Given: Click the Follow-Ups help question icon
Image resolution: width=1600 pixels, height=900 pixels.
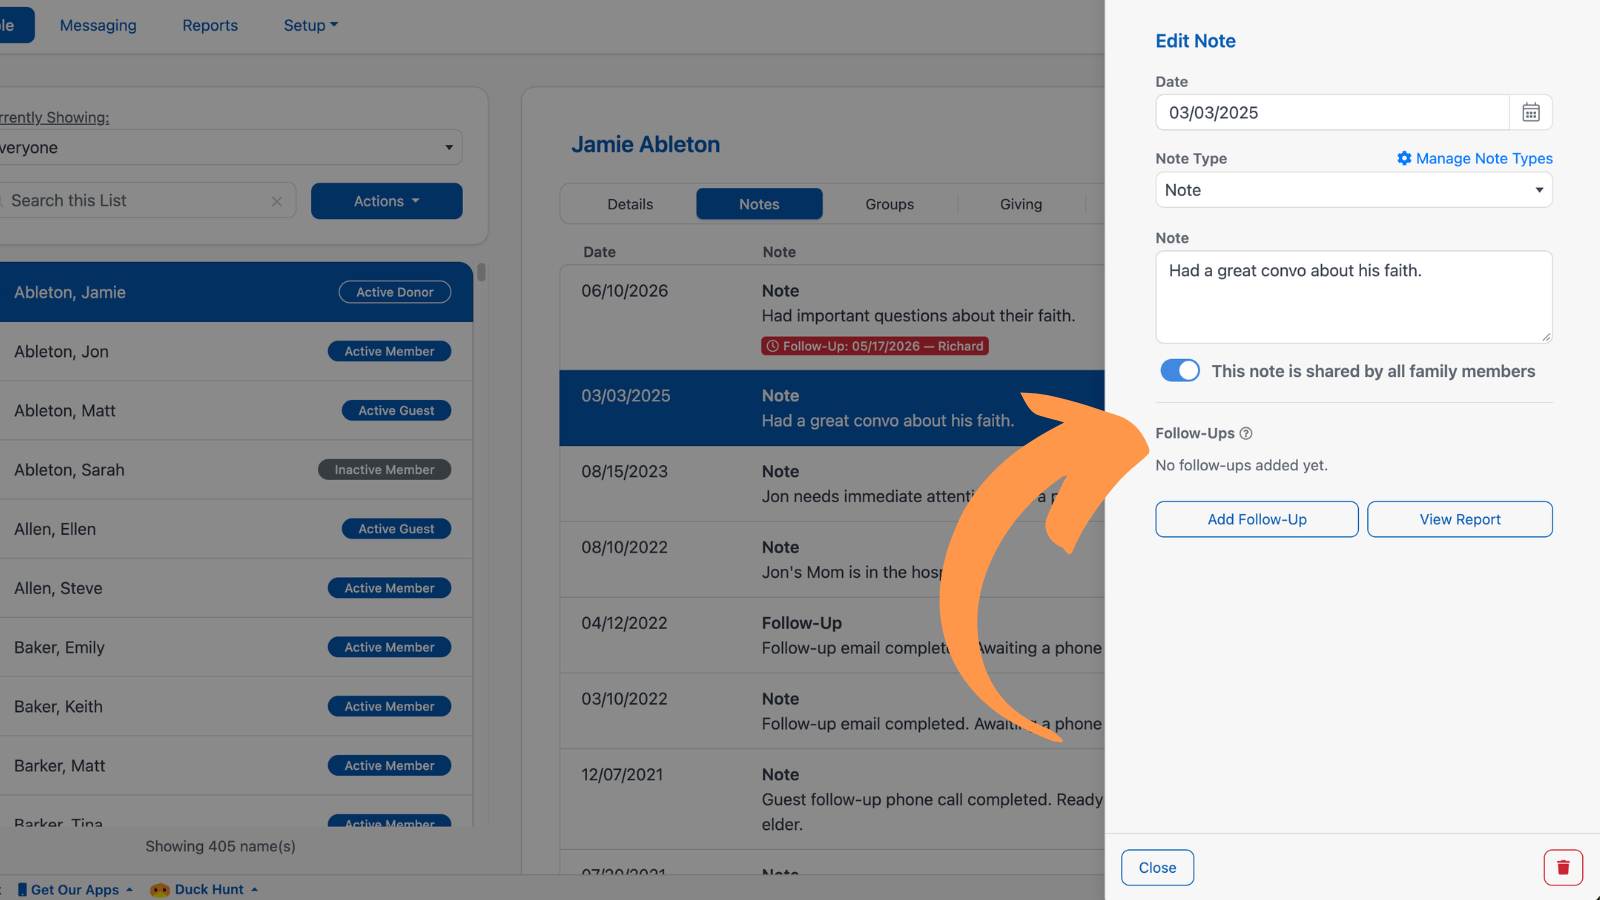Looking at the screenshot, I should click(1246, 433).
